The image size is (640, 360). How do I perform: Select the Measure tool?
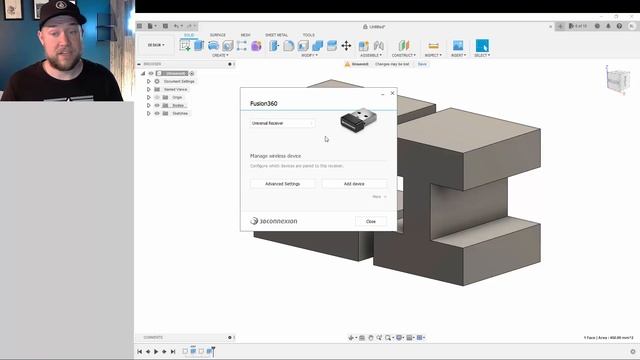[433, 46]
